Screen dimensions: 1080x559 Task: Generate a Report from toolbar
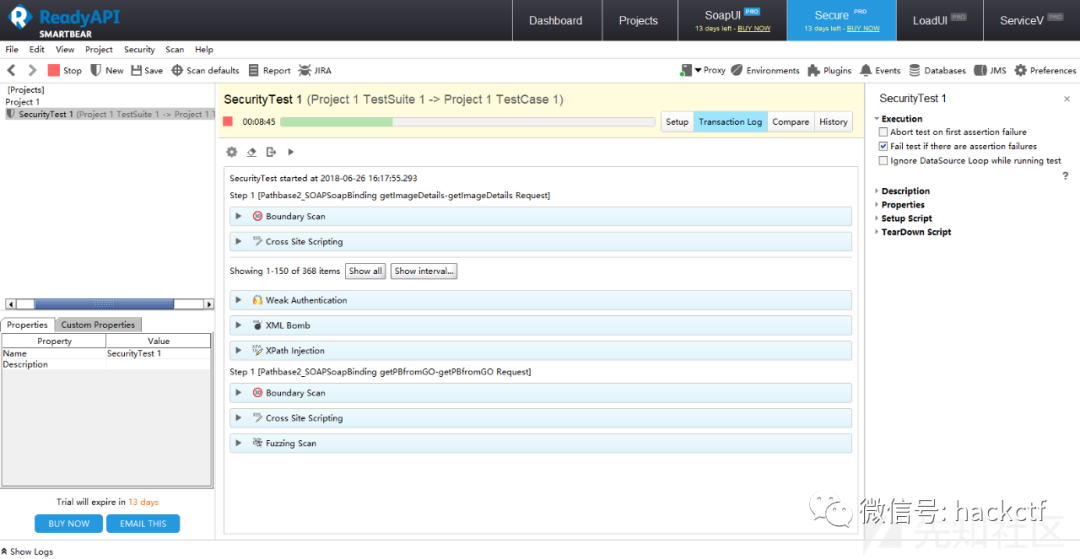coord(269,70)
